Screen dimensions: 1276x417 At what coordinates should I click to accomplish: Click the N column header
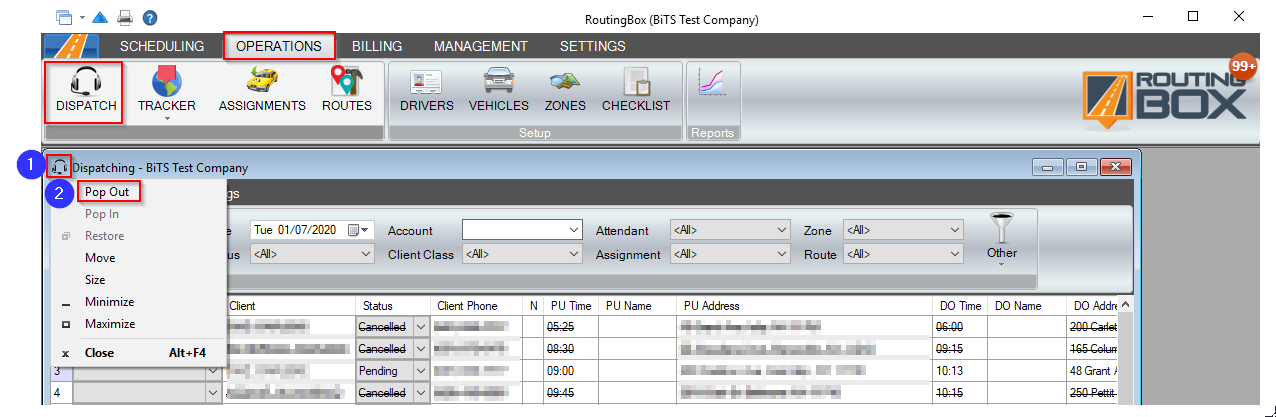point(534,305)
